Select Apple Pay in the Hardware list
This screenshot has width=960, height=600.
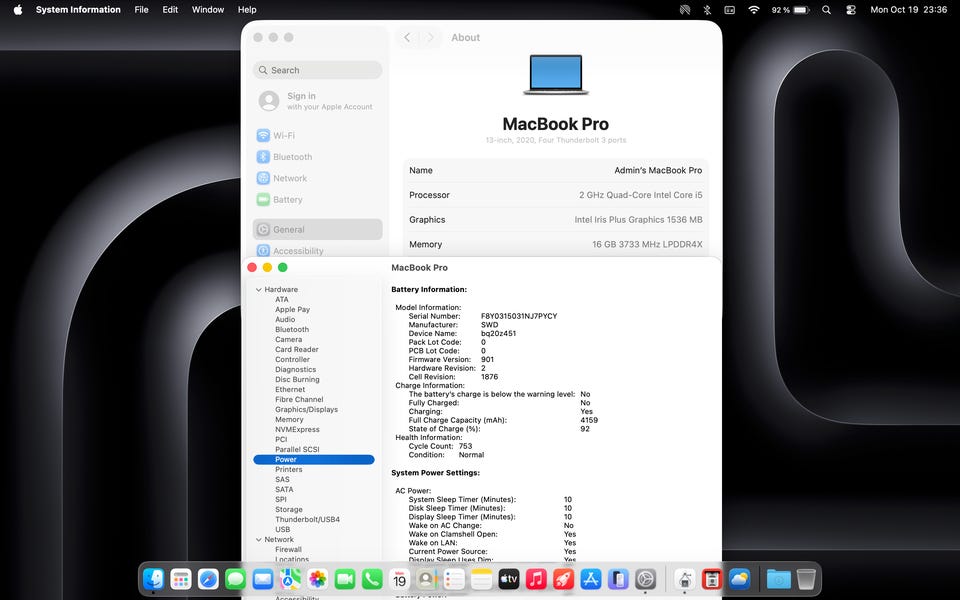pos(292,309)
